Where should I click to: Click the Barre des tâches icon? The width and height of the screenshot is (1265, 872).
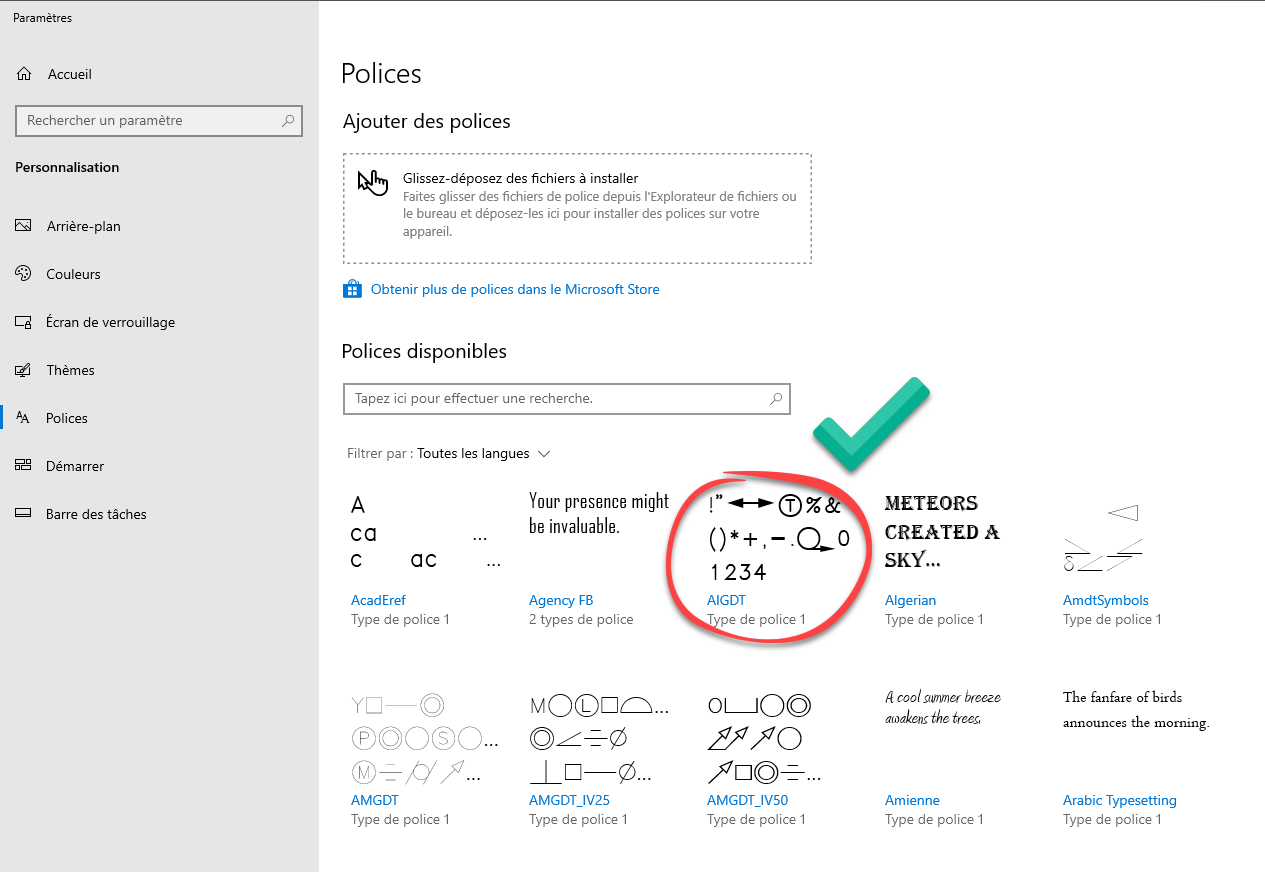[24, 514]
